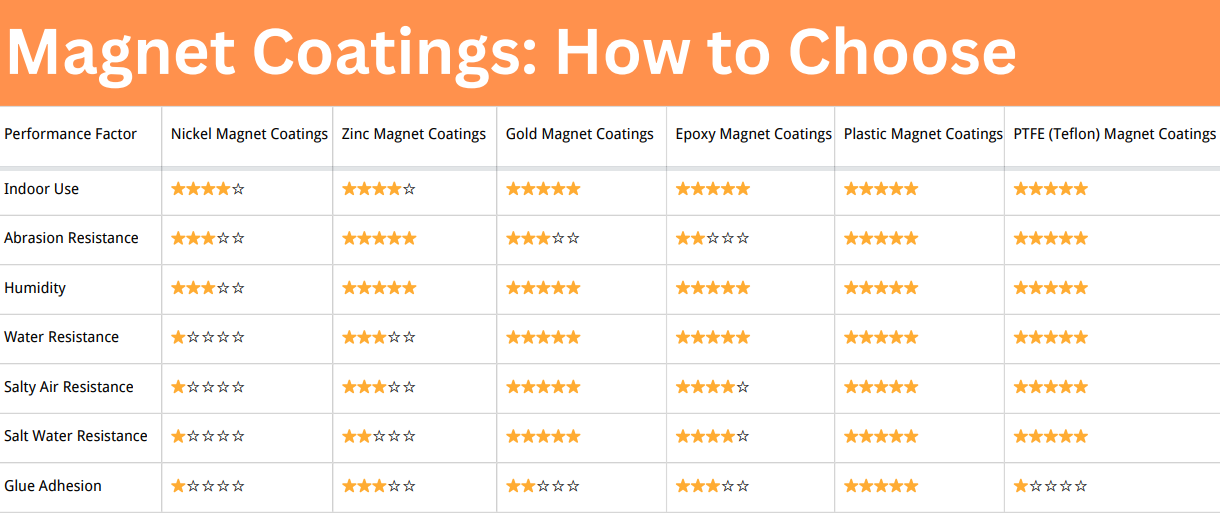This screenshot has height=514, width=1220.
Task: Select Epoxy Magnet Coatings column header
Action: pos(754,134)
